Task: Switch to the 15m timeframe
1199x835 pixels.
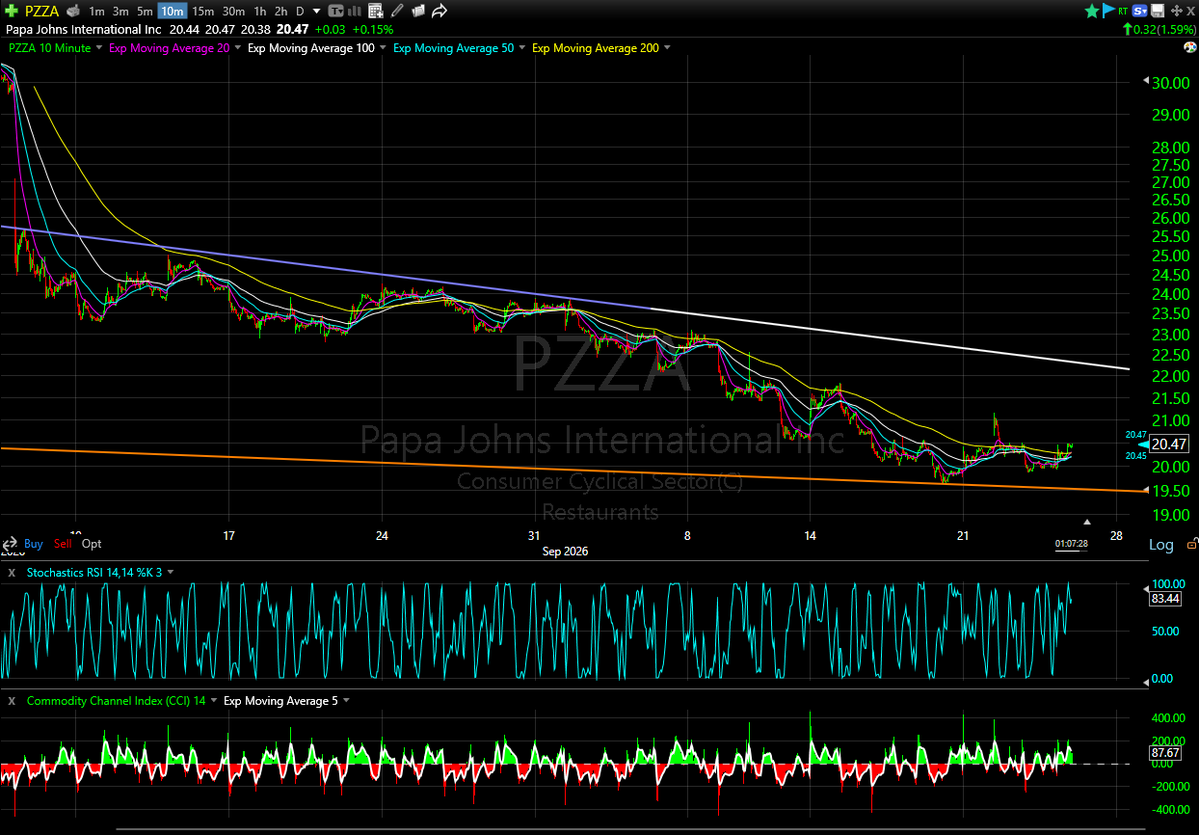Action: [203, 11]
